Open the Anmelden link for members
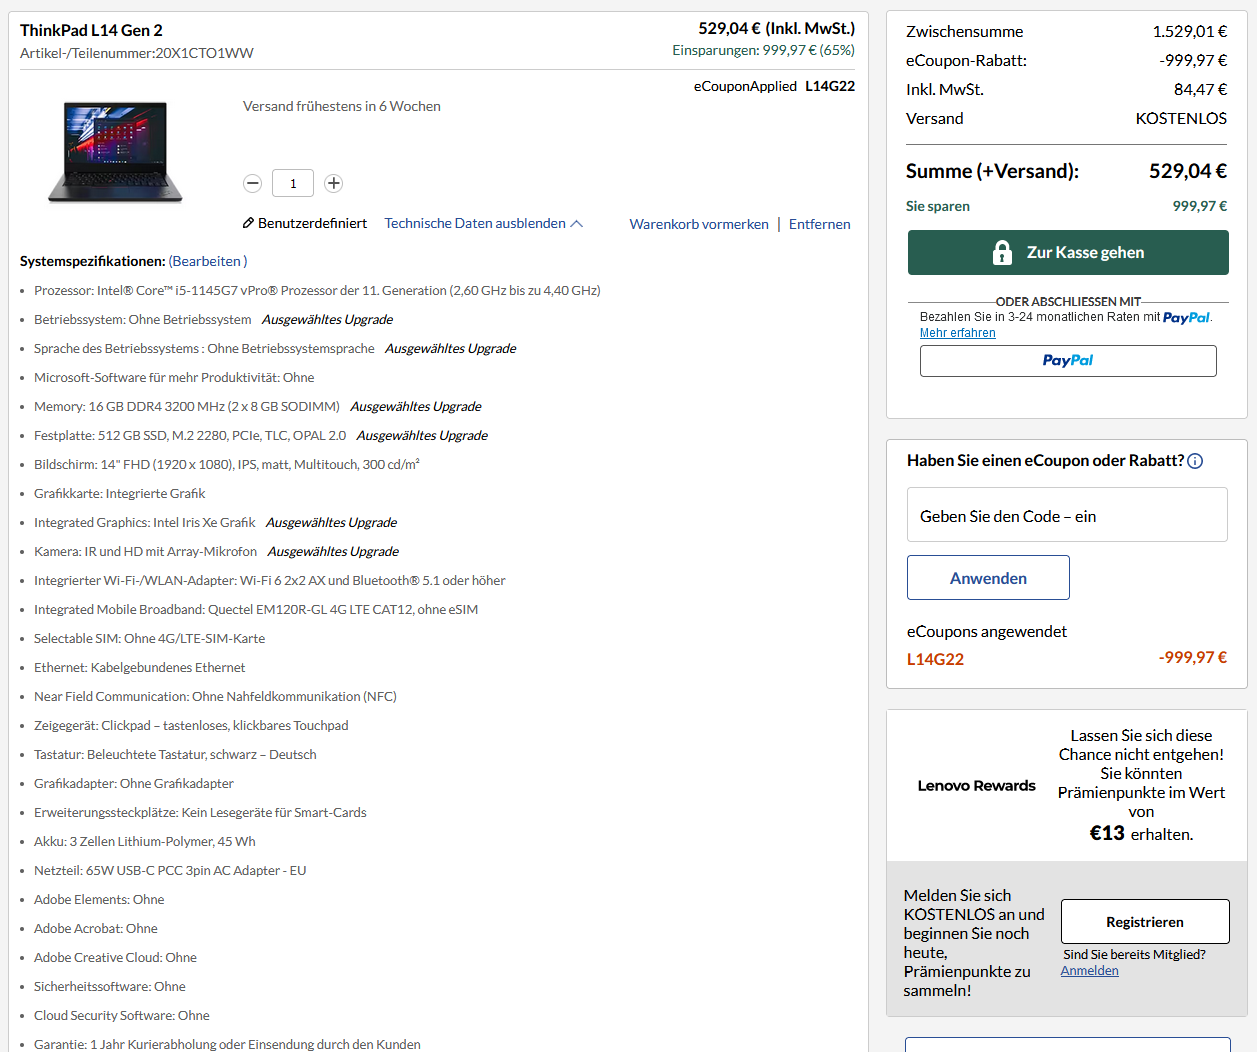Screen dimensions: 1257x1052 tap(1089, 970)
